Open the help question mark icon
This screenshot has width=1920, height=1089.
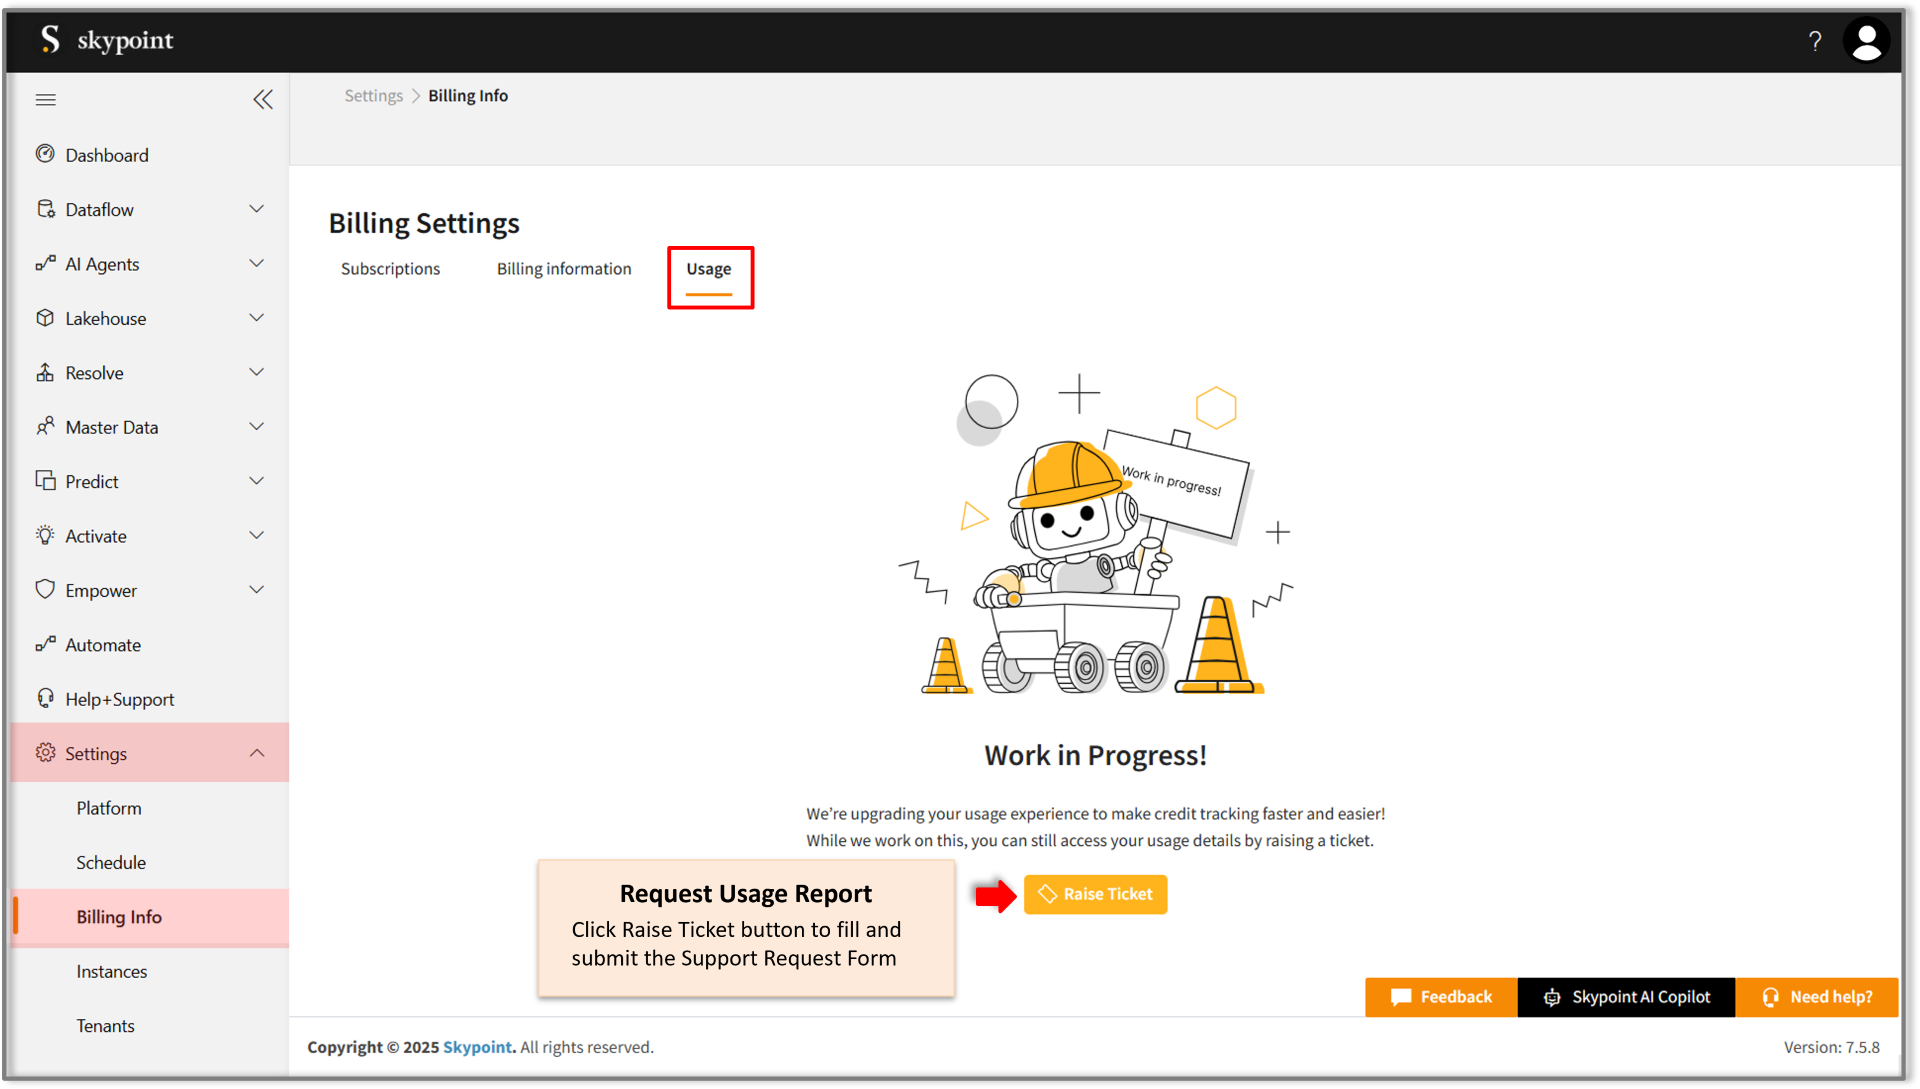1814,41
